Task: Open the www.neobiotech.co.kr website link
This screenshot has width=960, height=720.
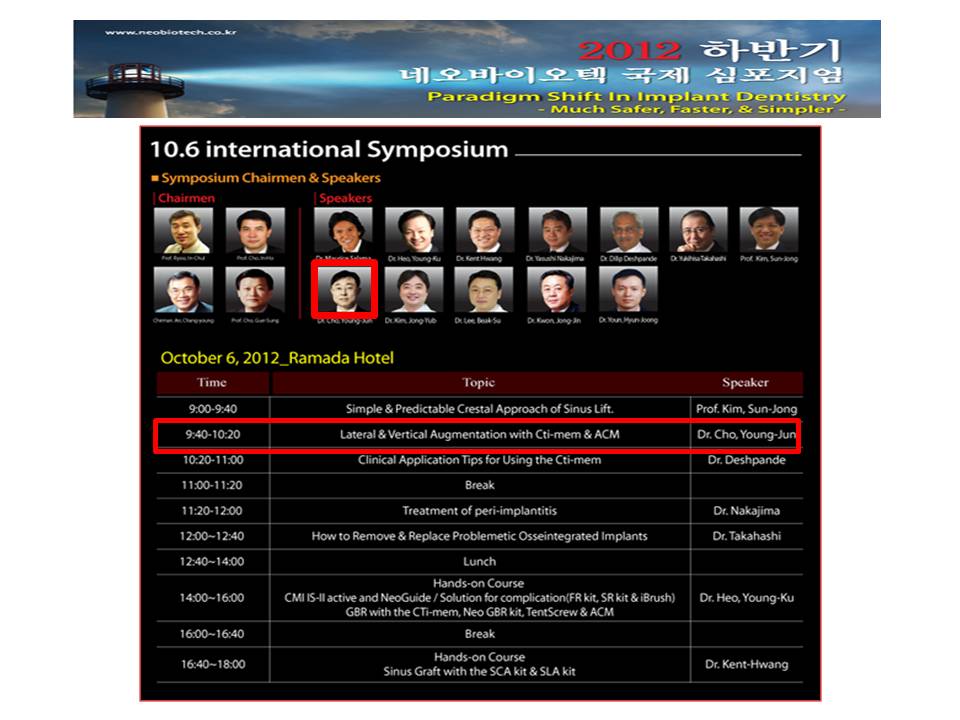Action: tap(170, 32)
